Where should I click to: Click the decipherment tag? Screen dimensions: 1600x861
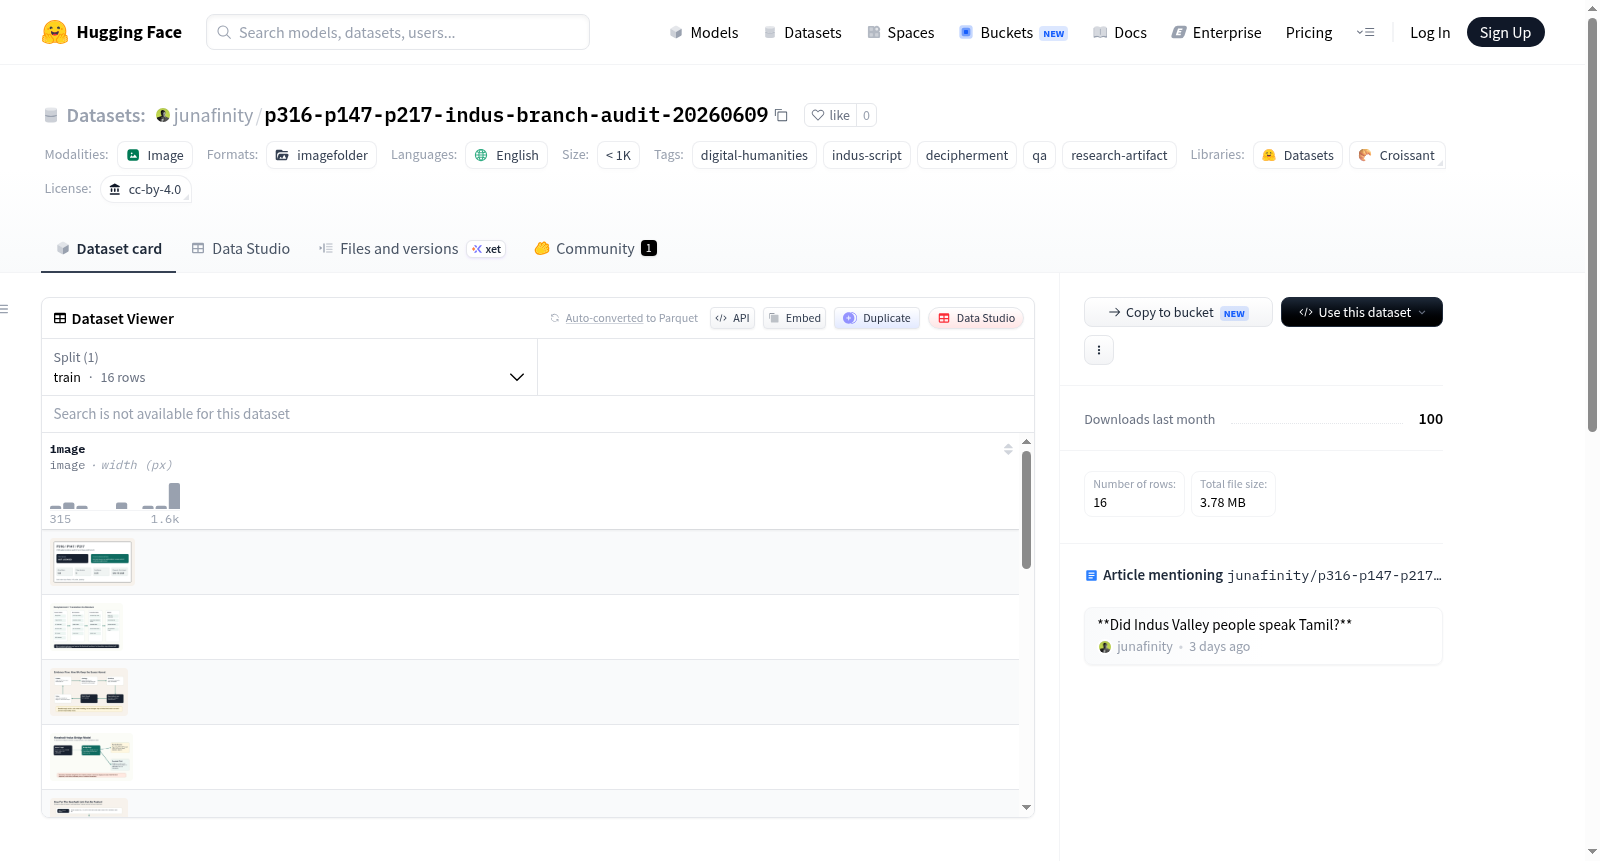point(967,155)
